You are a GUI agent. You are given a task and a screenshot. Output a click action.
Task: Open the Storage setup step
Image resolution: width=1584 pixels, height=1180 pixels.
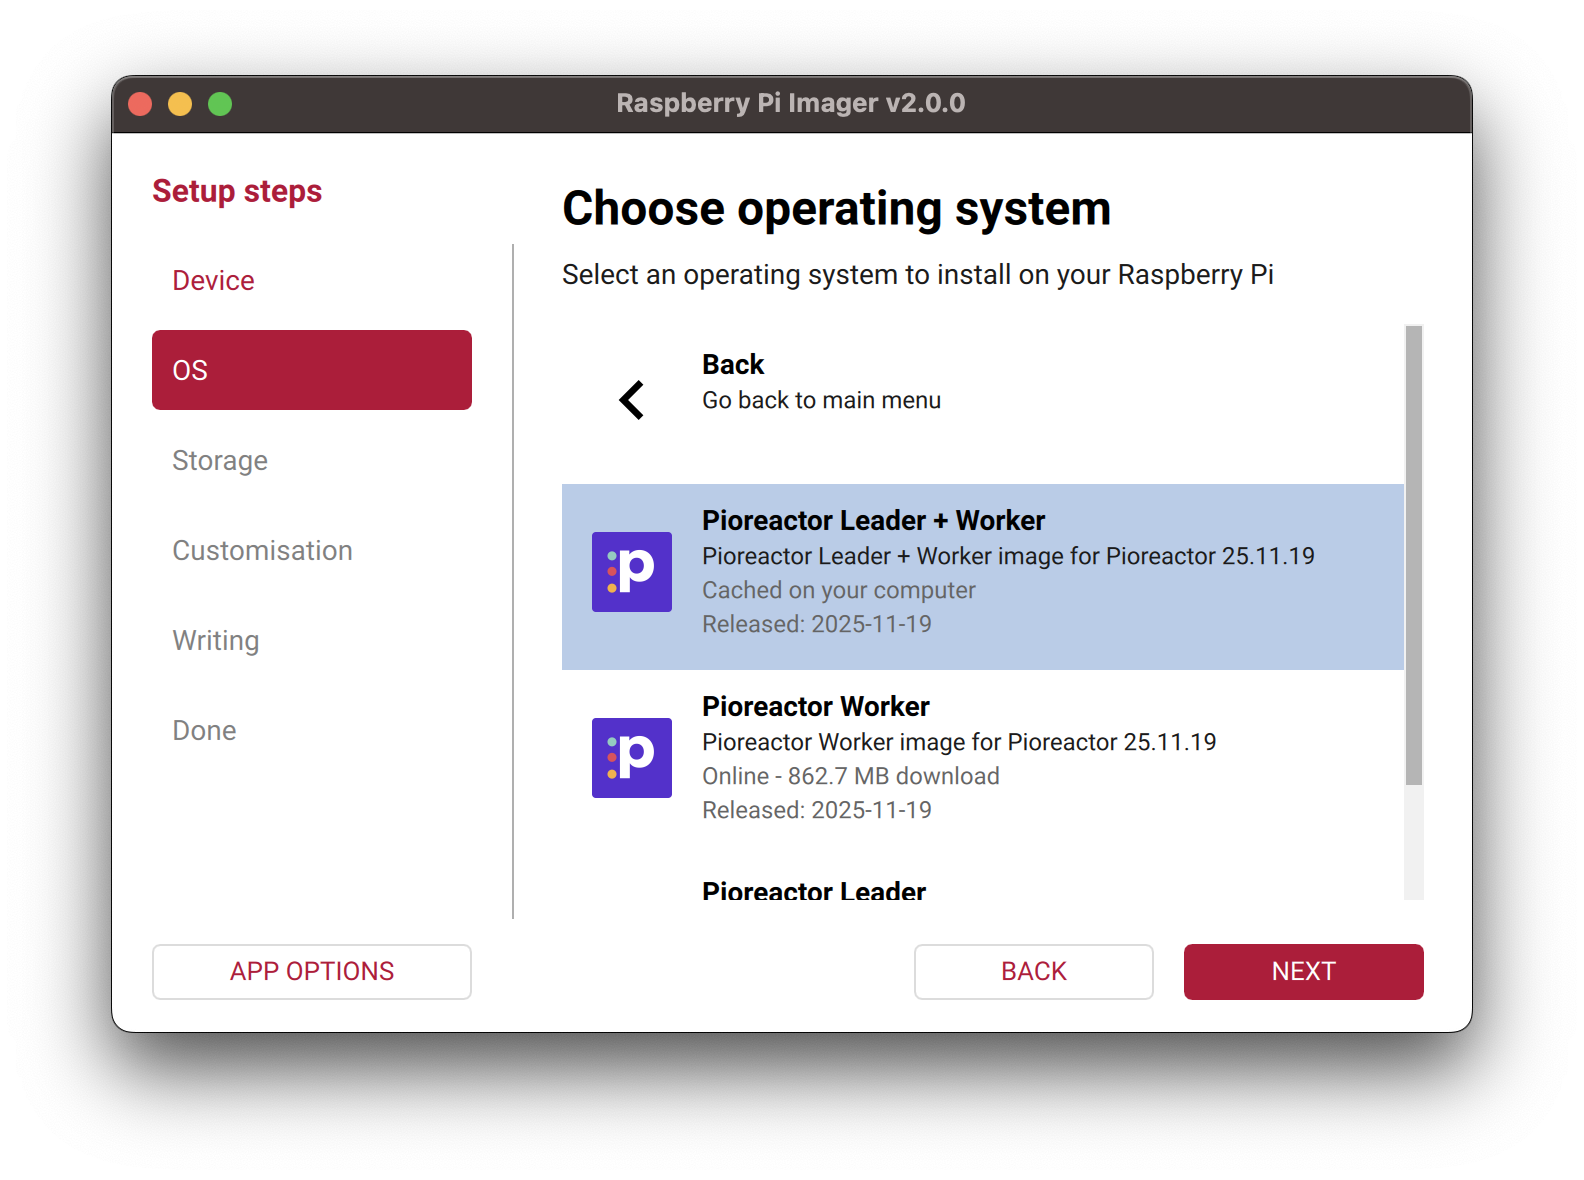(x=220, y=461)
